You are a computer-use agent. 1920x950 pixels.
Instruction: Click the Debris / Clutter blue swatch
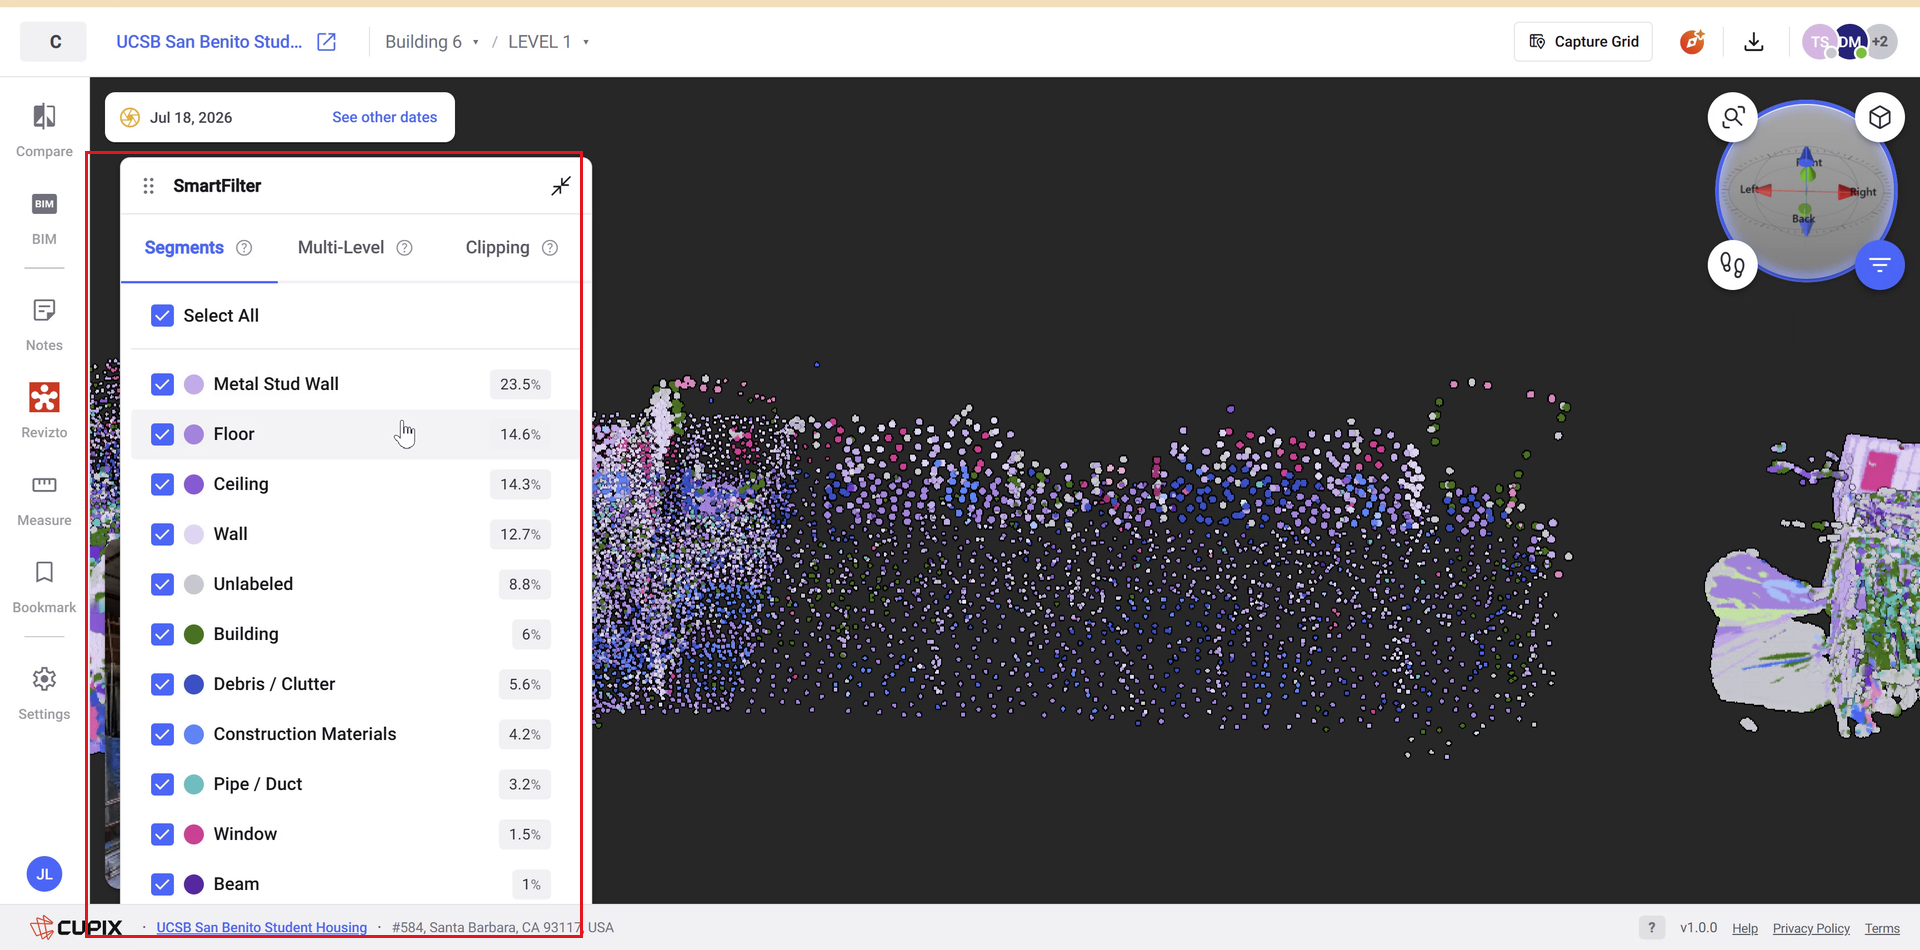click(194, 684)
